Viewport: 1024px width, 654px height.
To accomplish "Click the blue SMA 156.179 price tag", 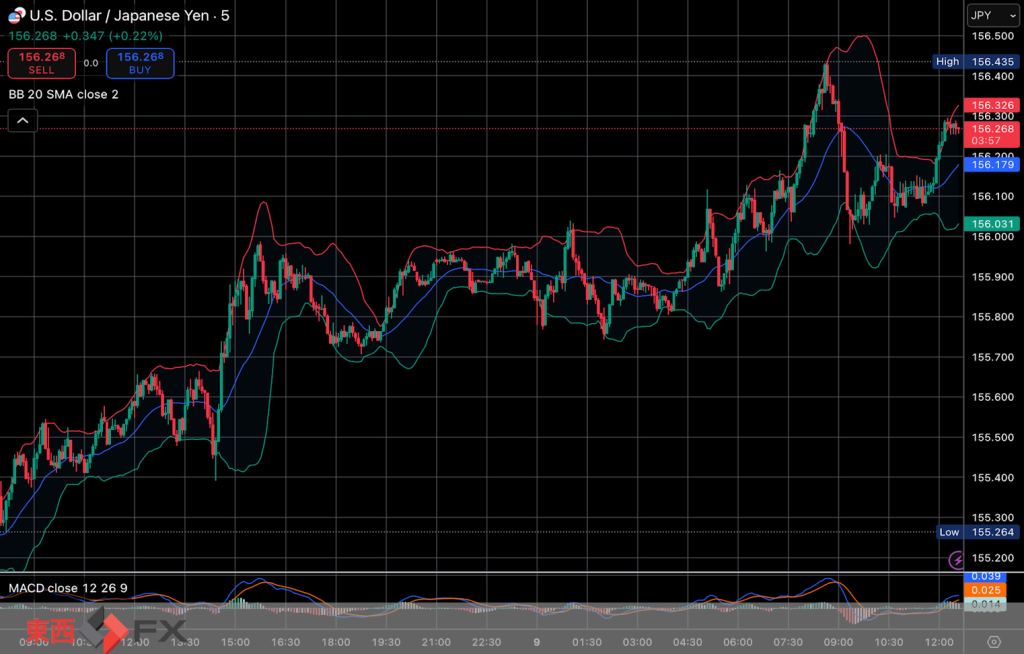I will [991, 164].
